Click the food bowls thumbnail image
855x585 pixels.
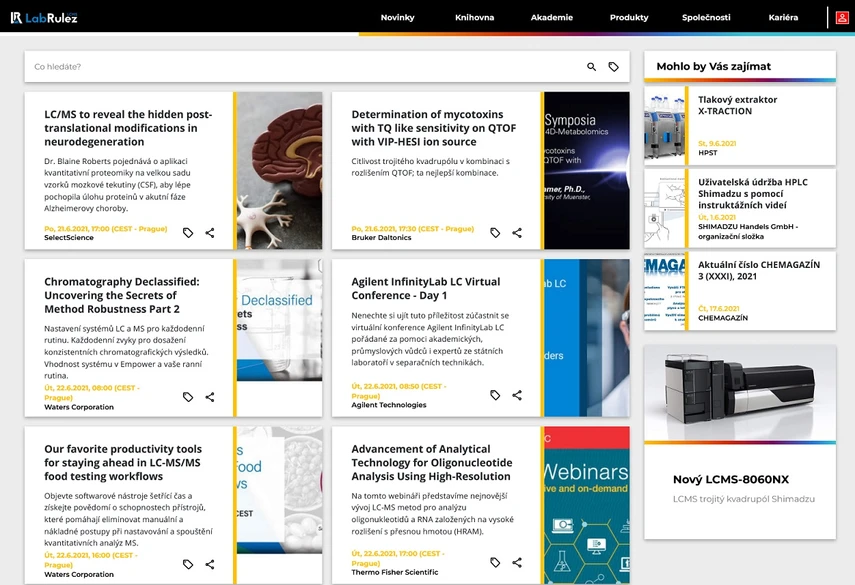pos(279,490)
